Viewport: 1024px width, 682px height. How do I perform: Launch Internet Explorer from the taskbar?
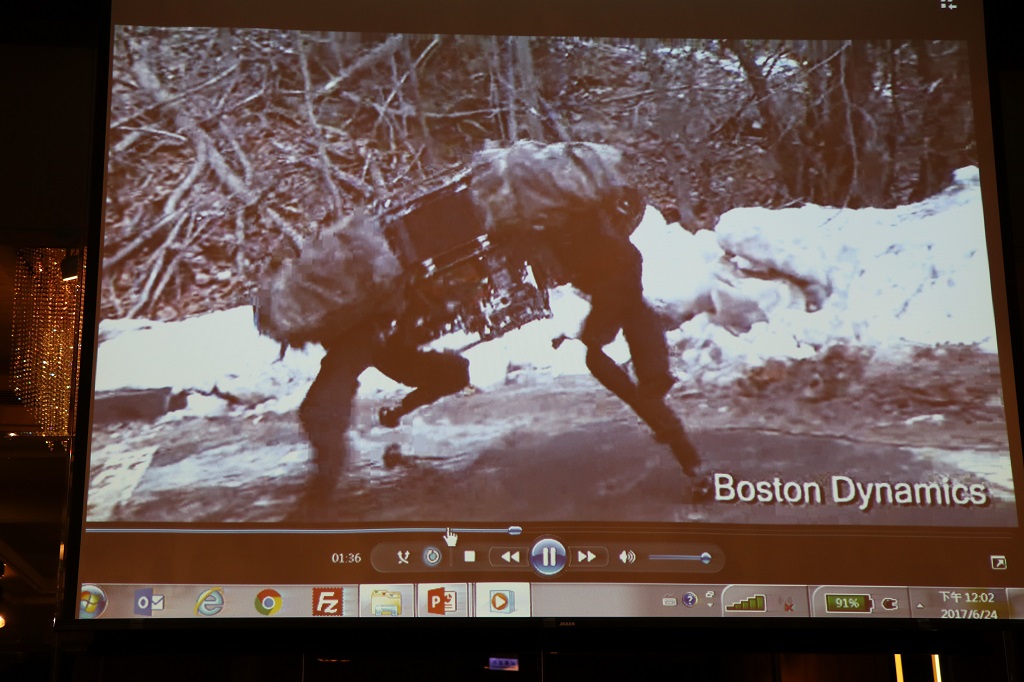click(x=209, y=602)
